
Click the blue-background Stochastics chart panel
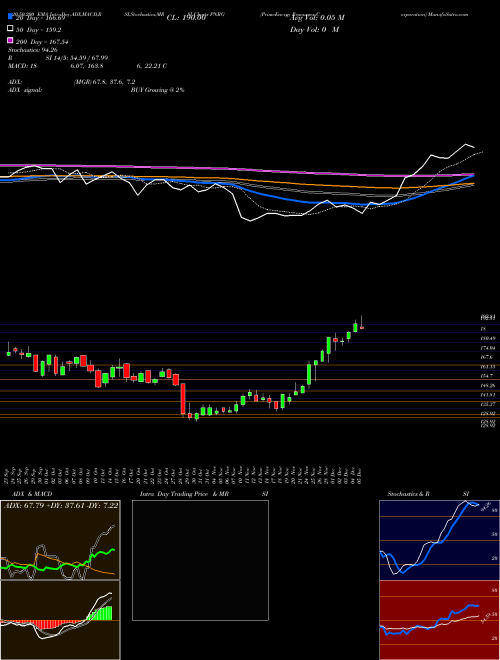click(x=439, y=540)
